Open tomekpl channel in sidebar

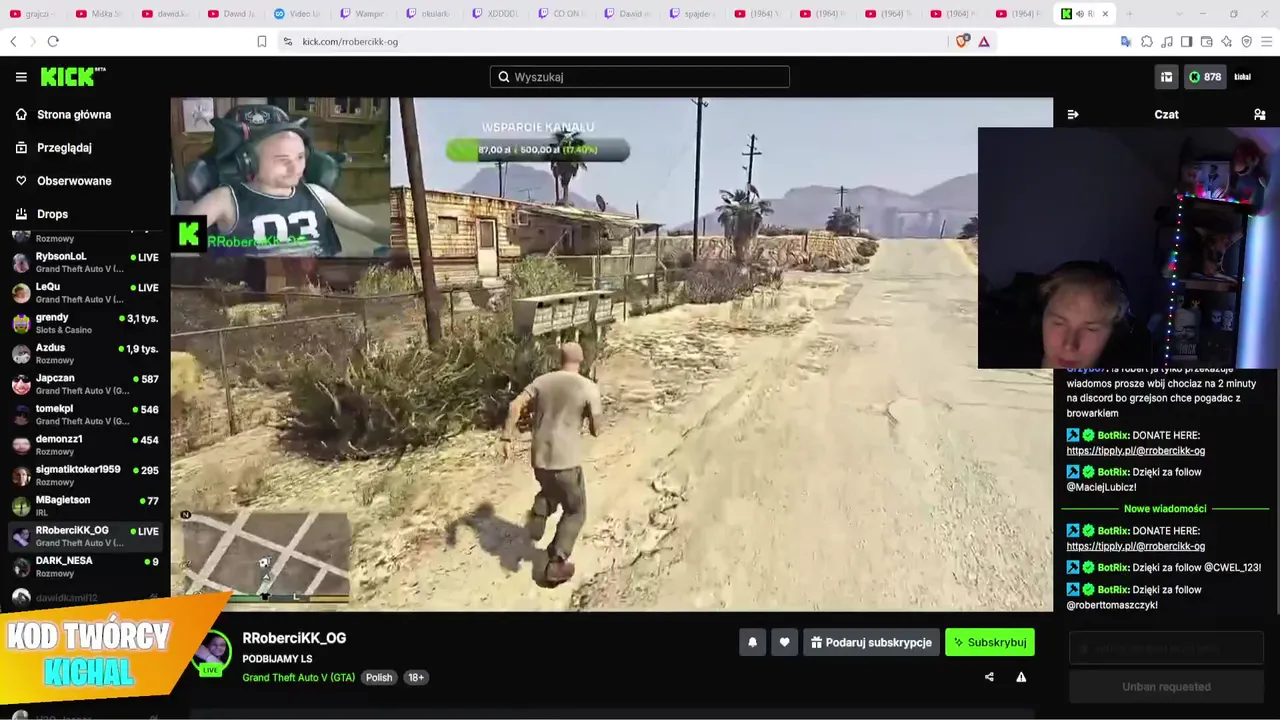85,414
